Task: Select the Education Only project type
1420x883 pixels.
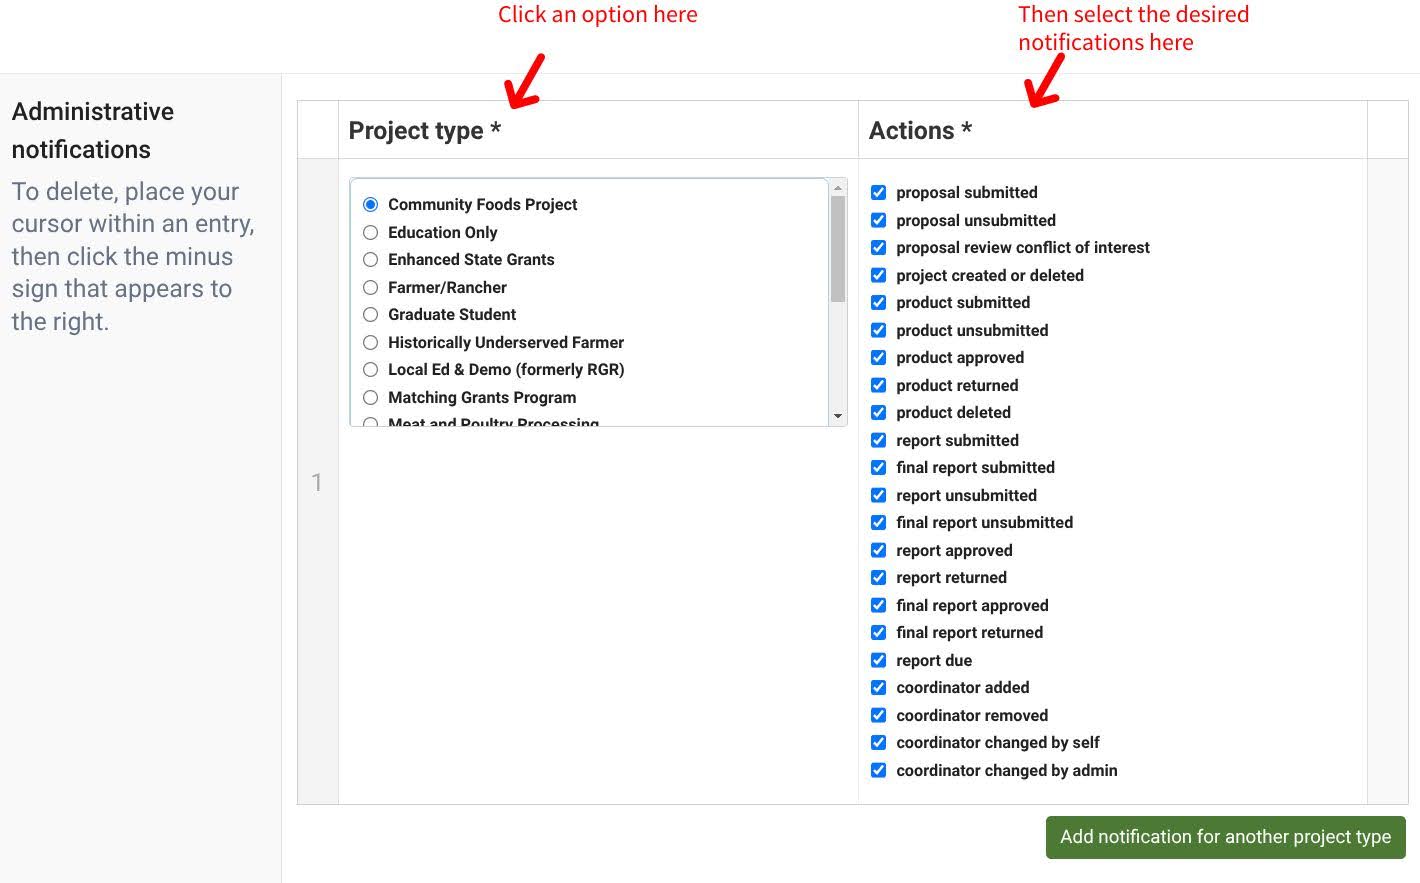Action: click(371, 232)
